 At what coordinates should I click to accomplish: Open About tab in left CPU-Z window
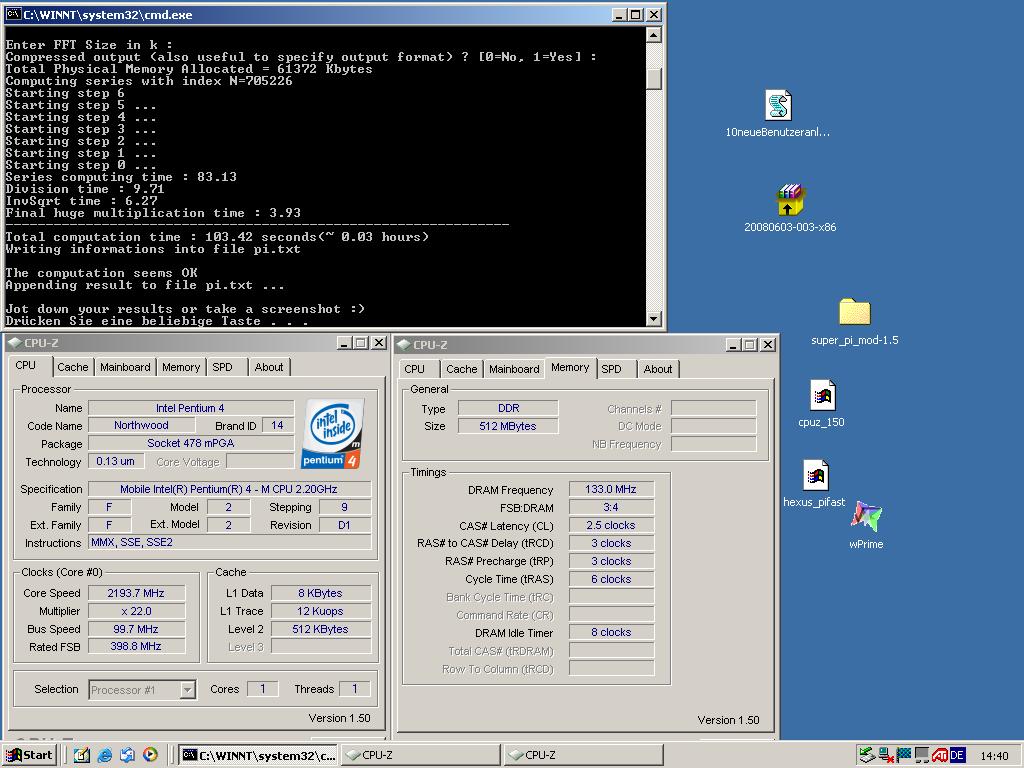268,367
